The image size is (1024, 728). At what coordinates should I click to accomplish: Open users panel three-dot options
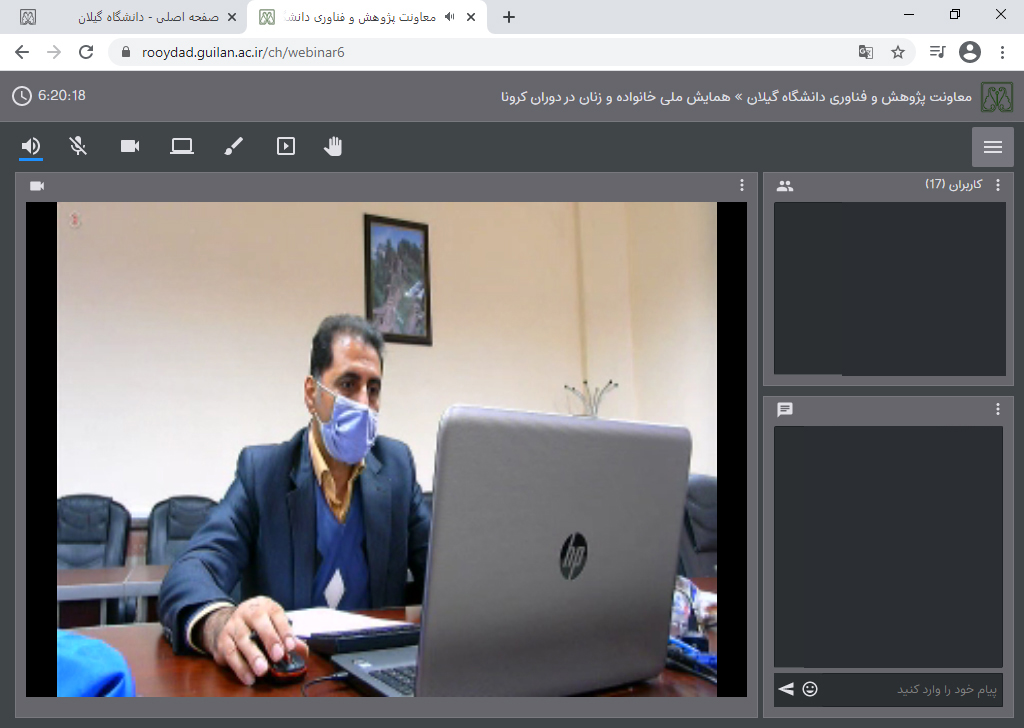pyautogui.click(x=997, y=185)
